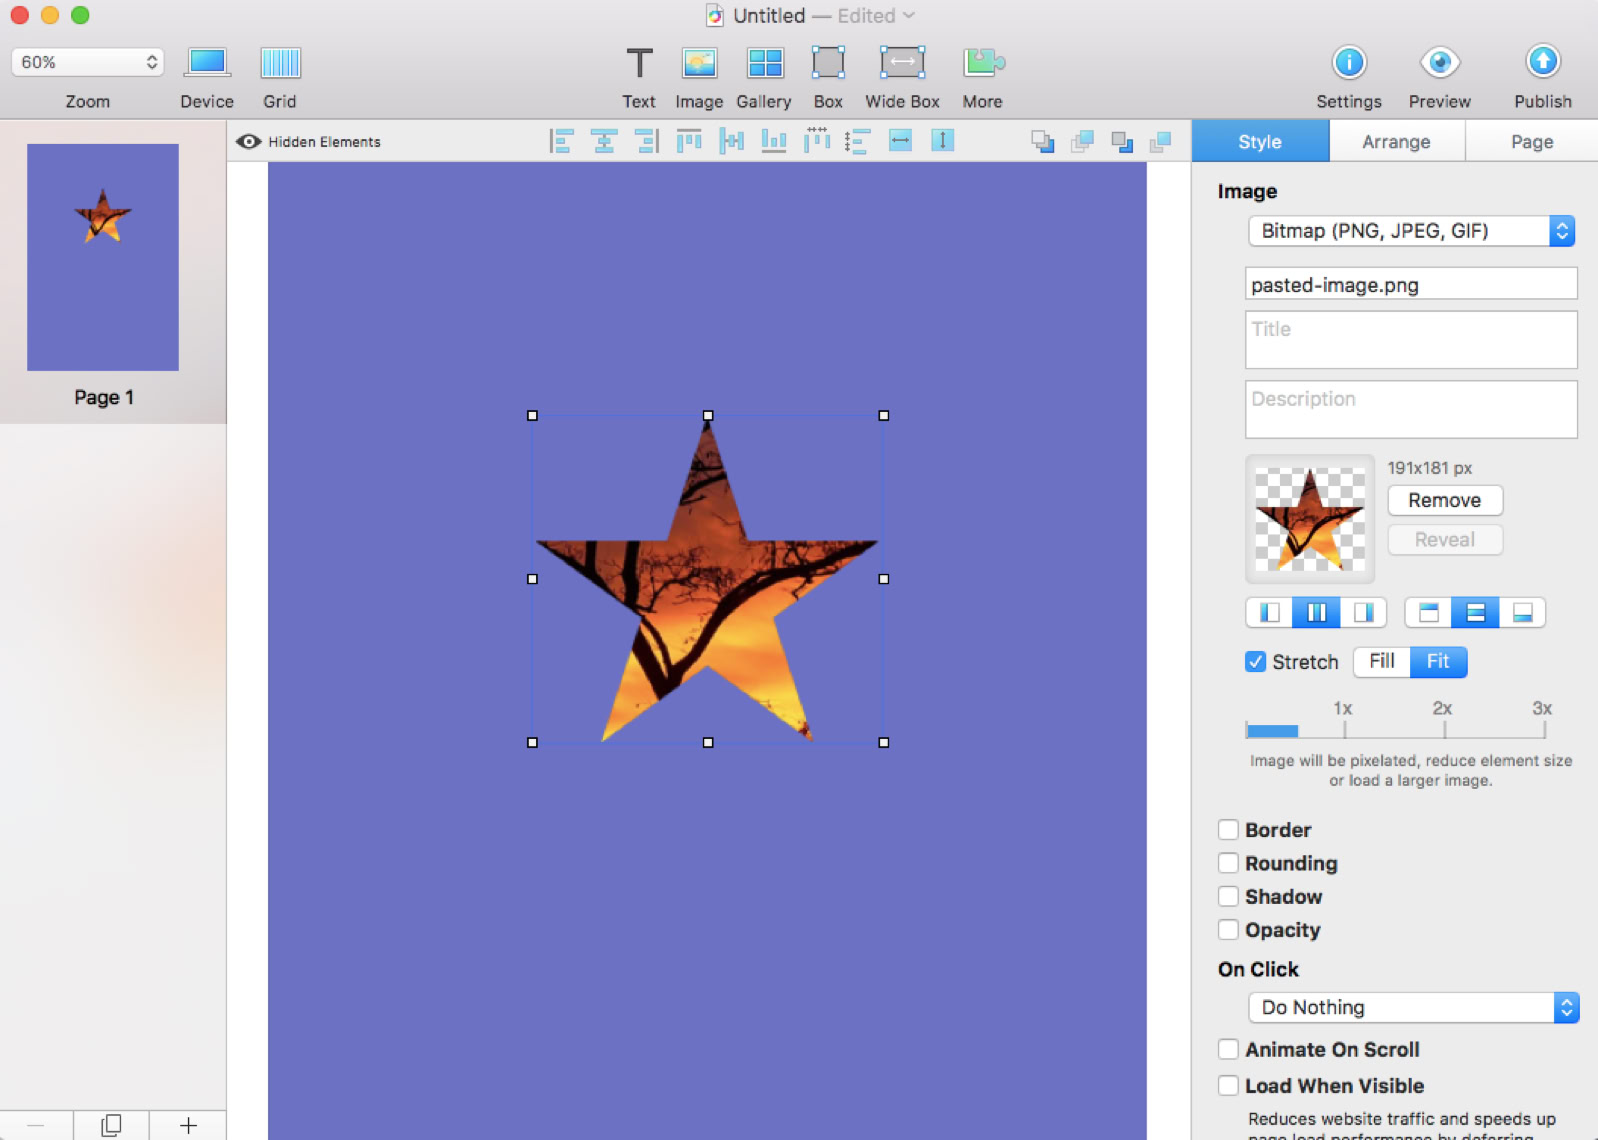
Task: Uncheck the Stretch checkbox
Action: point(1255,662)
